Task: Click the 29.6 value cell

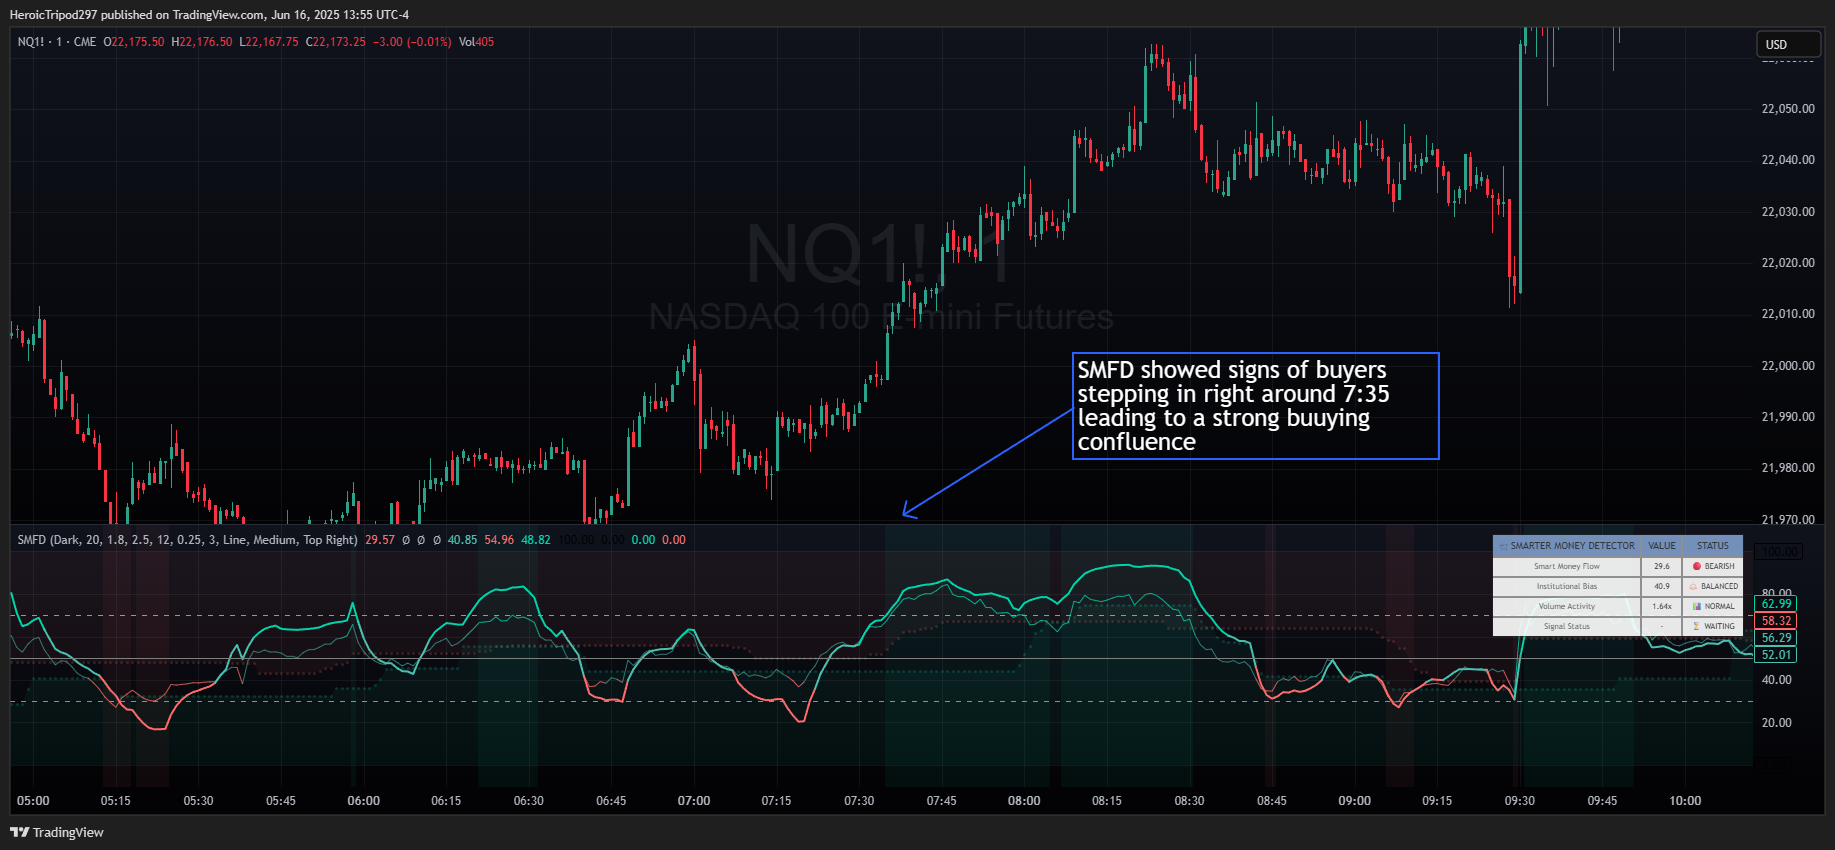Action: pyautogui.click(x=1662, y=566)
